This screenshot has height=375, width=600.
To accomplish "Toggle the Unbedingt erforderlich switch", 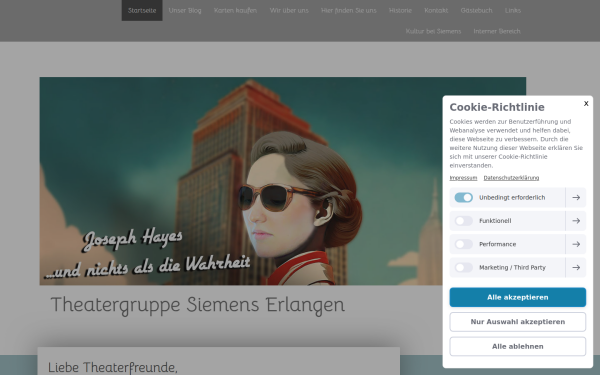I will click(463, 197).
